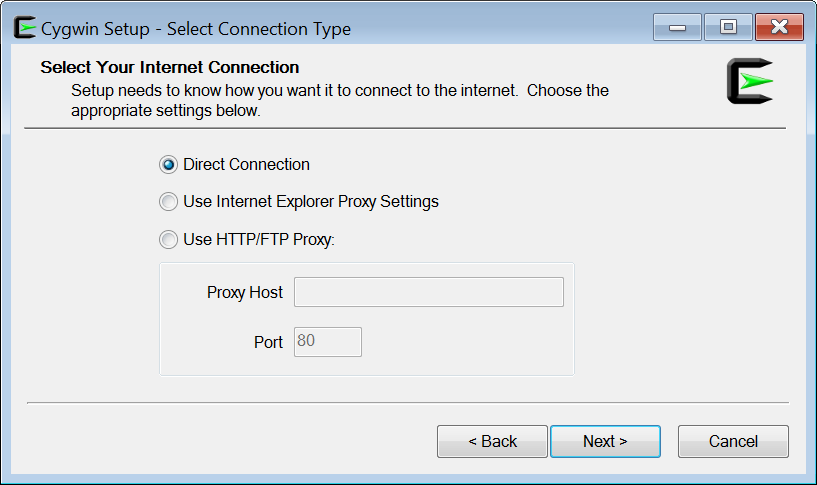Minimize the Cygwin Setup window
Viewport: 817px width, 485px height.
677,27
